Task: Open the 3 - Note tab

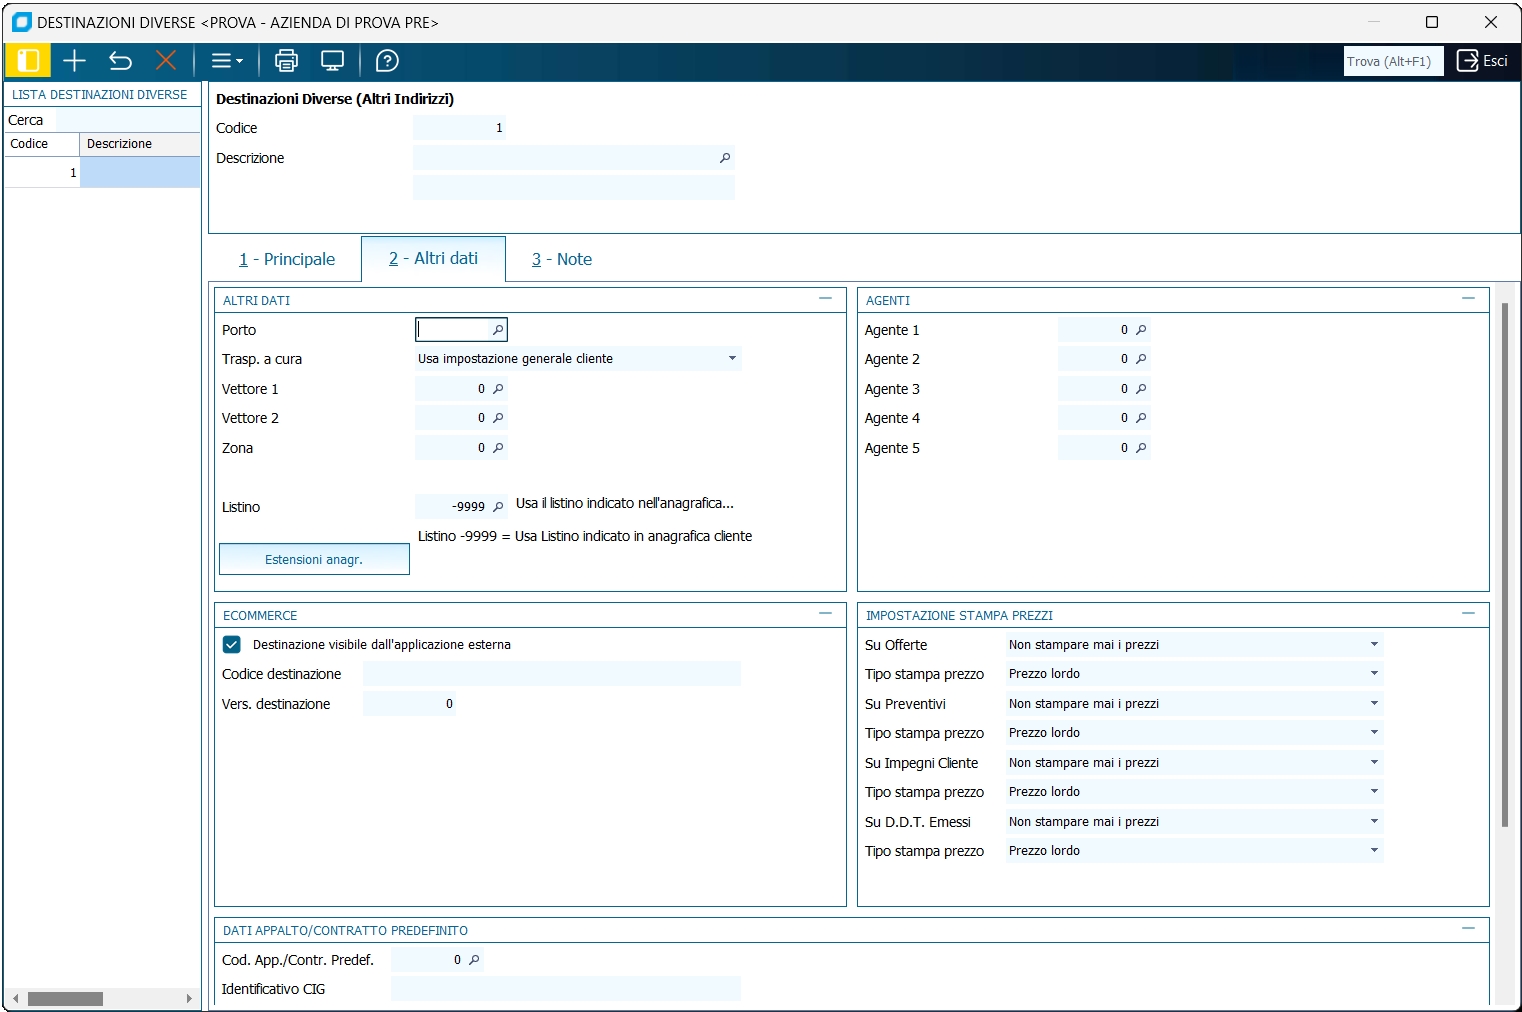Action: 562,259
